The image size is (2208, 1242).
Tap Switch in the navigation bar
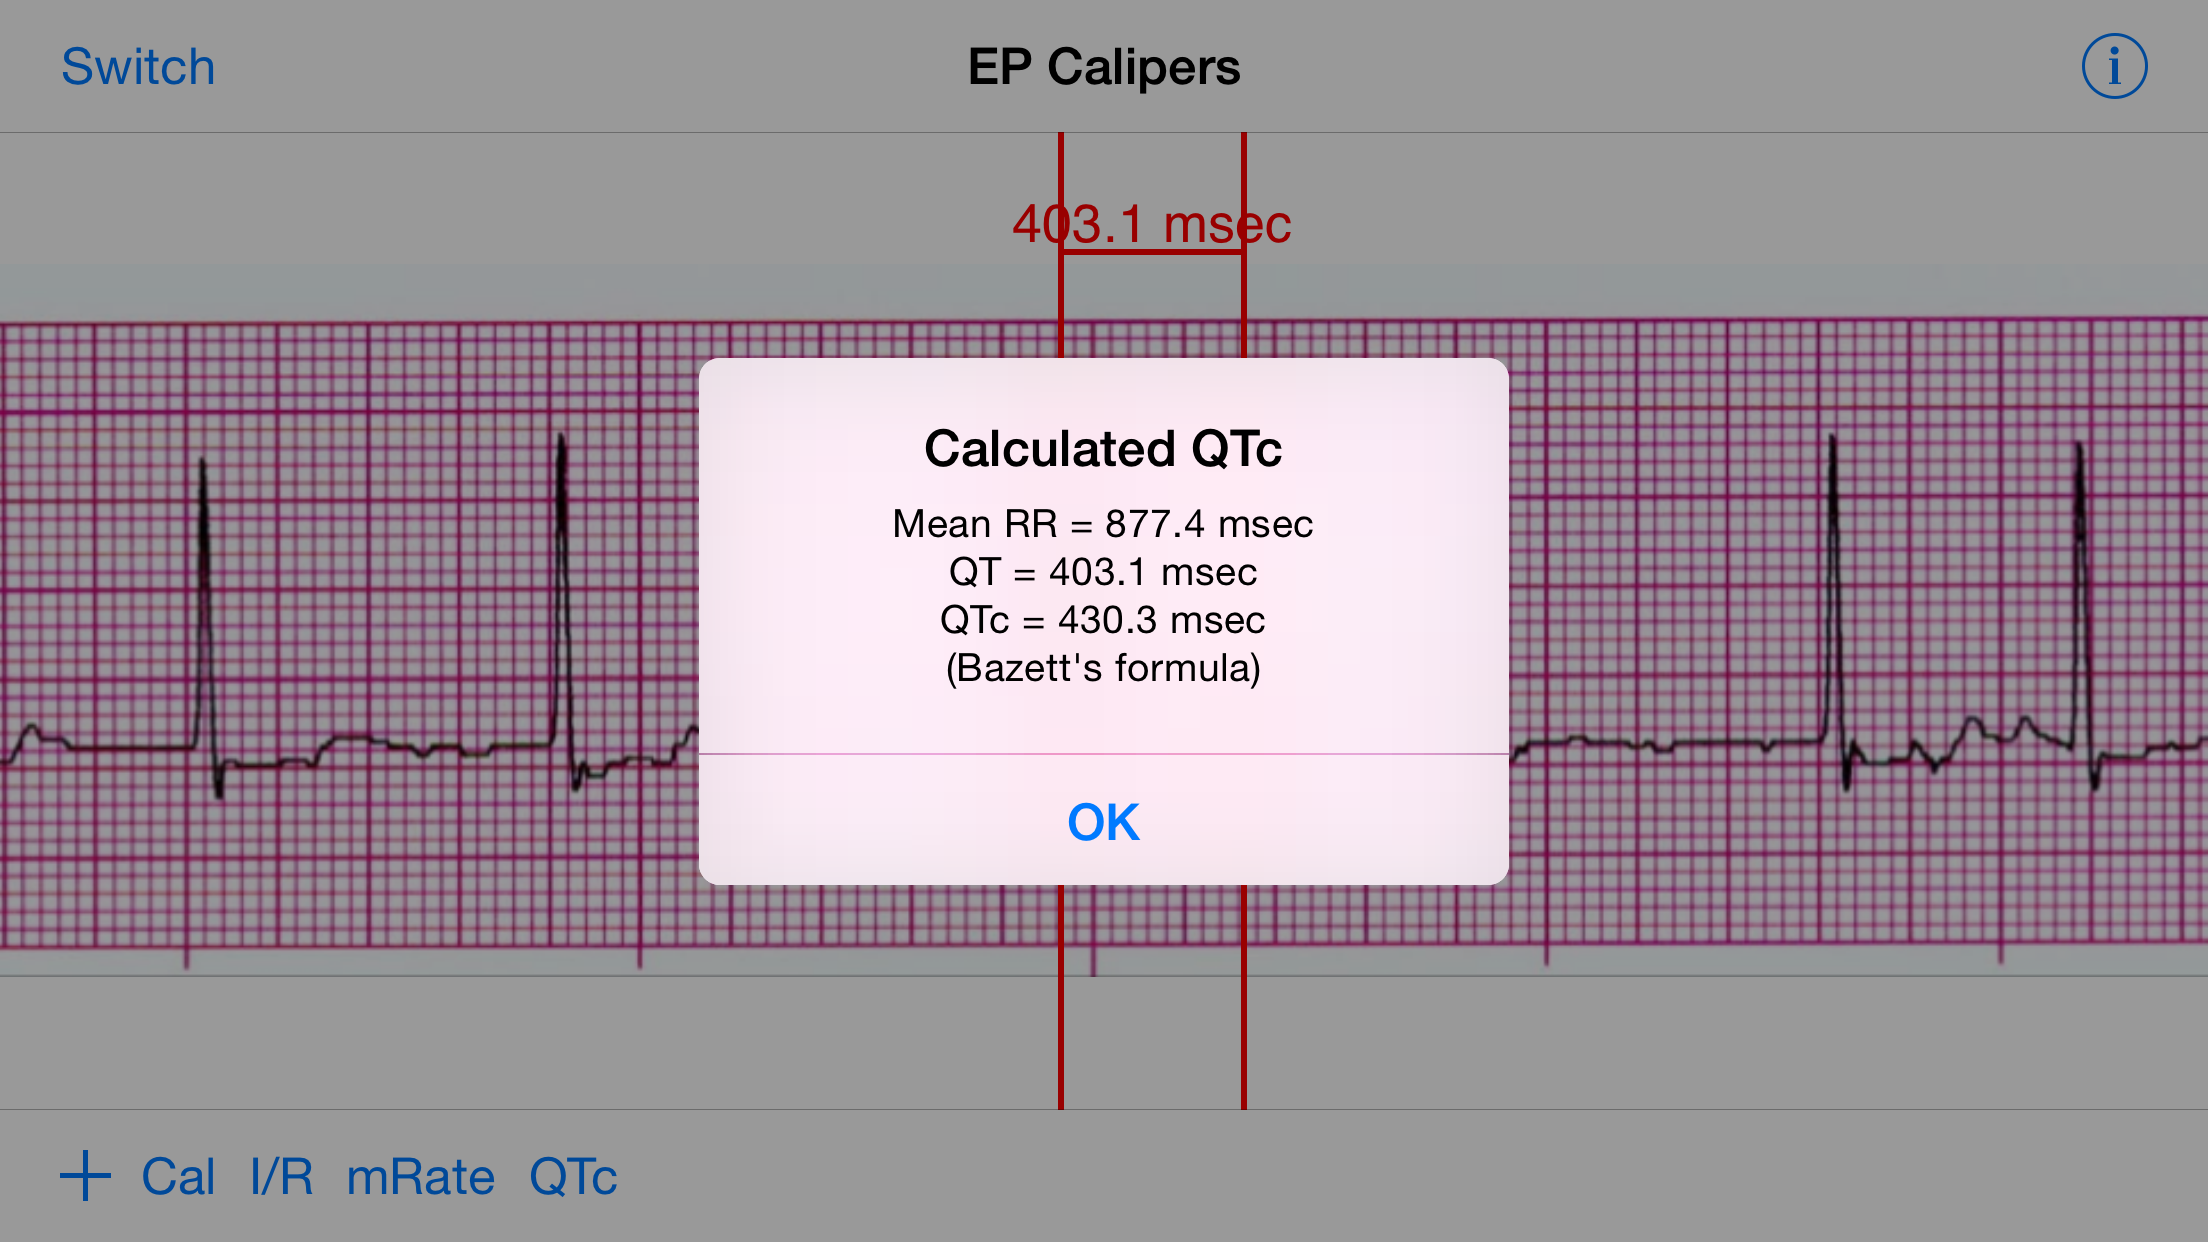coord(138,67)
